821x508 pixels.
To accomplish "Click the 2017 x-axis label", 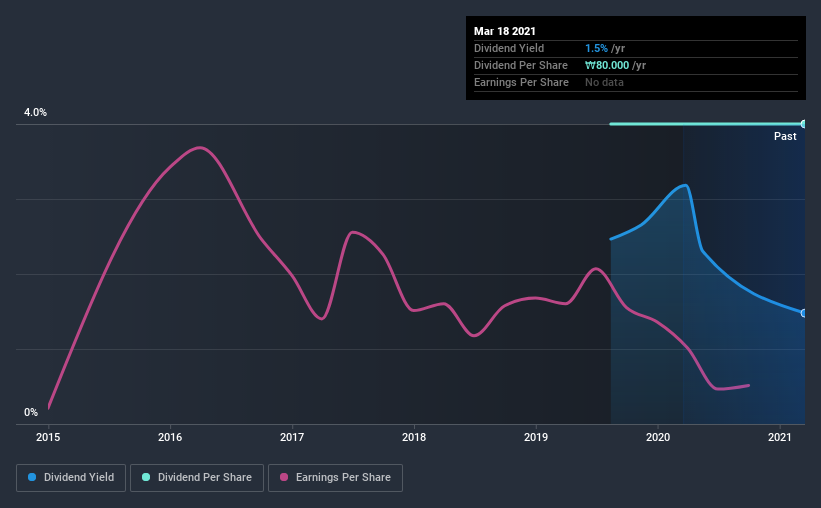I will [292, 437].
